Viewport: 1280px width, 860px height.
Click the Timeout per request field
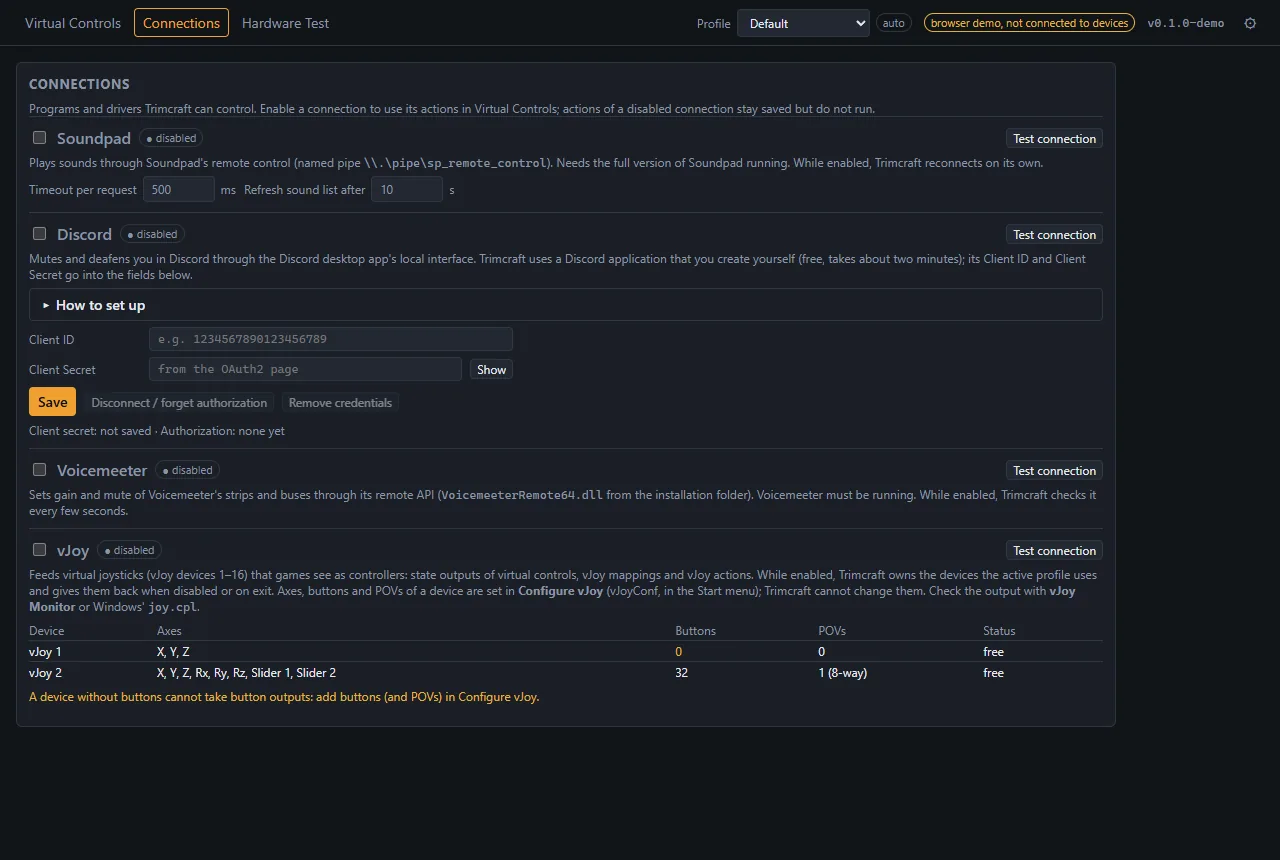click(x=179, y=189)
